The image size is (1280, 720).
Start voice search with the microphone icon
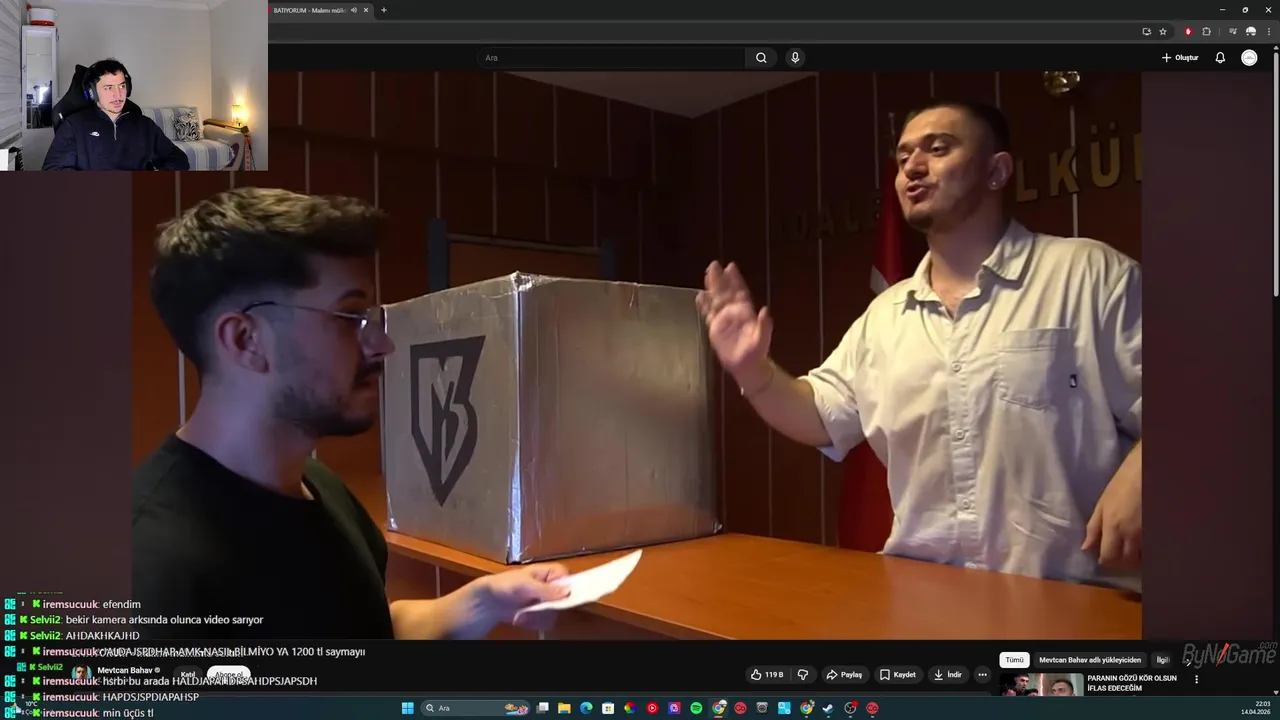tap(795, 58)
